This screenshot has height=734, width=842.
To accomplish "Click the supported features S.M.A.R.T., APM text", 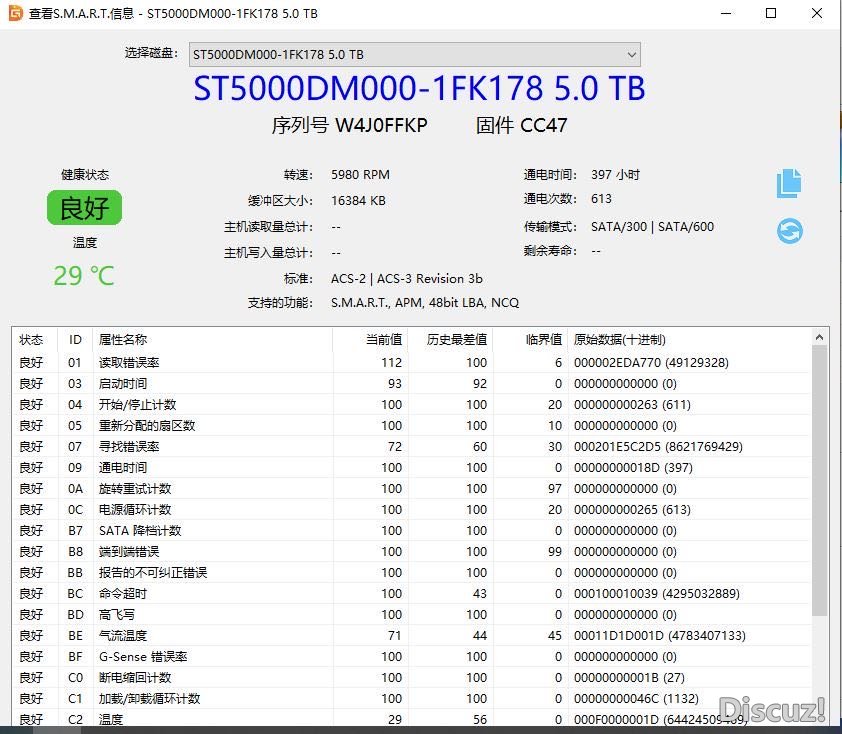I will [425, 302].
